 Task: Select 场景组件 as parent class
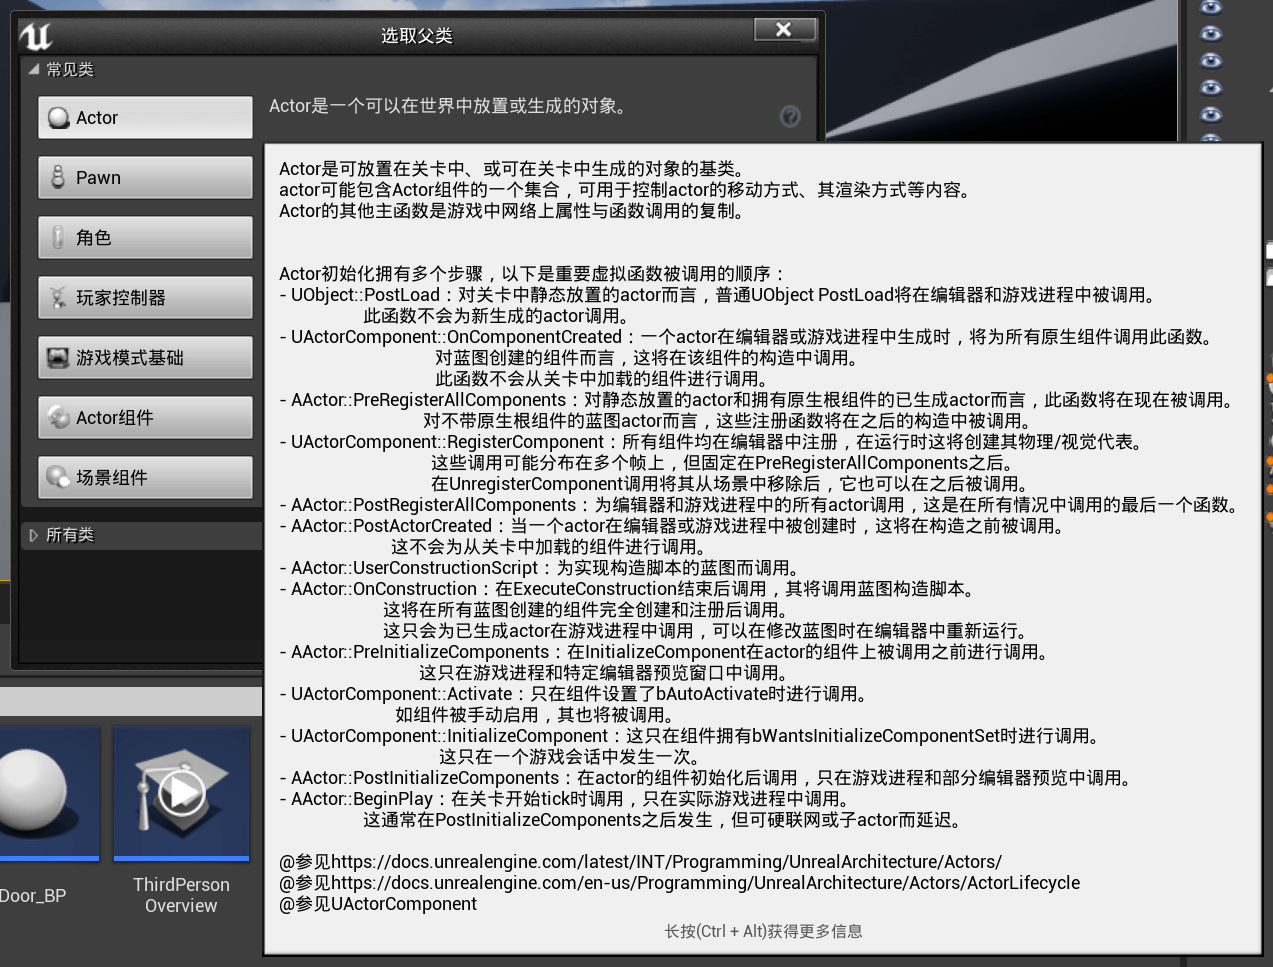click(145, 478)
